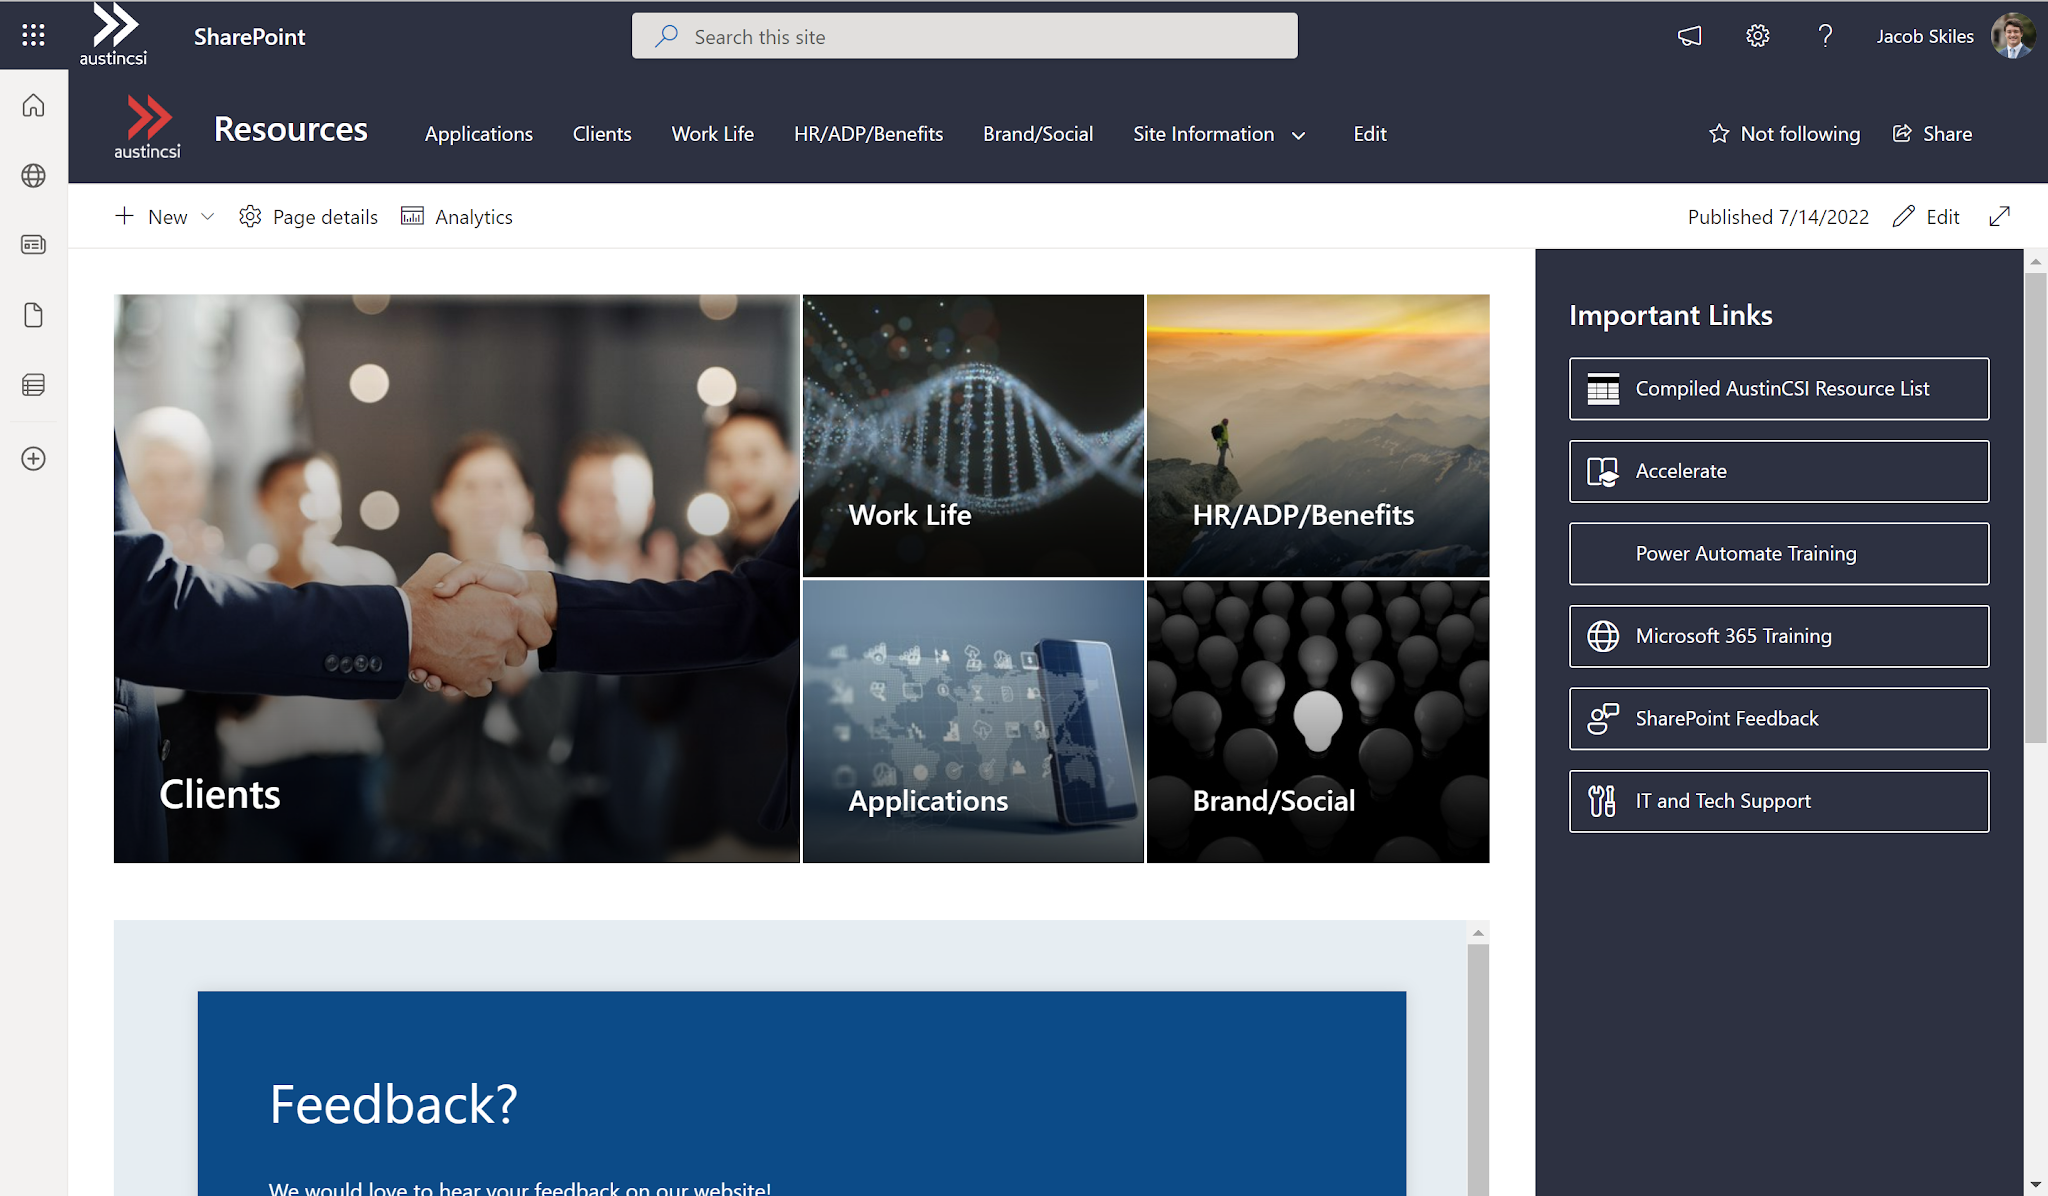Click the Page details button

(309, 217)
